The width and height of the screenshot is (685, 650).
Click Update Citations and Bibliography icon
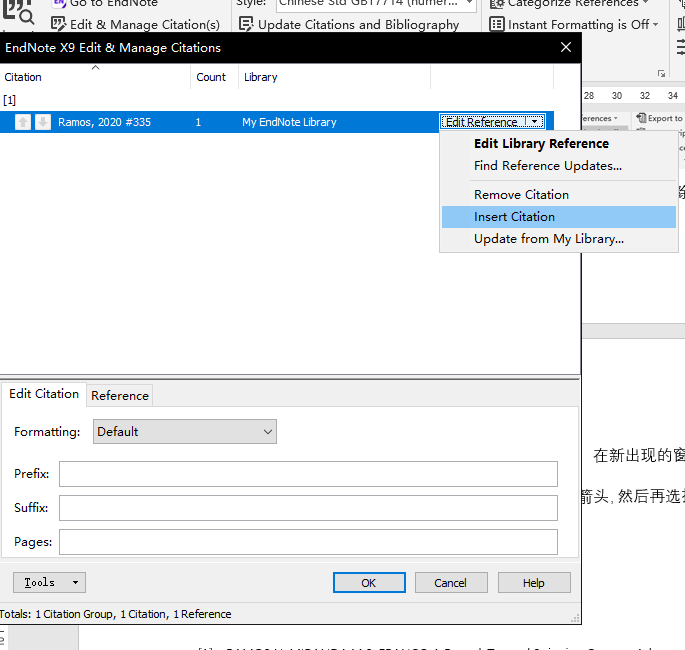[x=246, y=24]
